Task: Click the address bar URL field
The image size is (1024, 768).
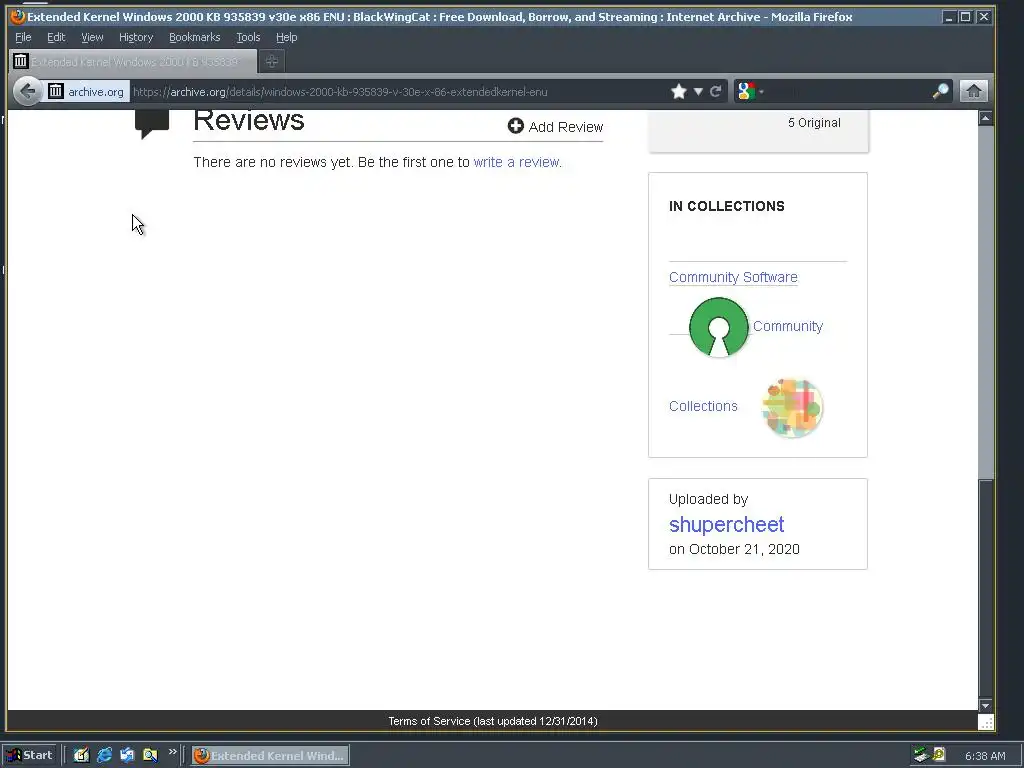Action: 398,91
